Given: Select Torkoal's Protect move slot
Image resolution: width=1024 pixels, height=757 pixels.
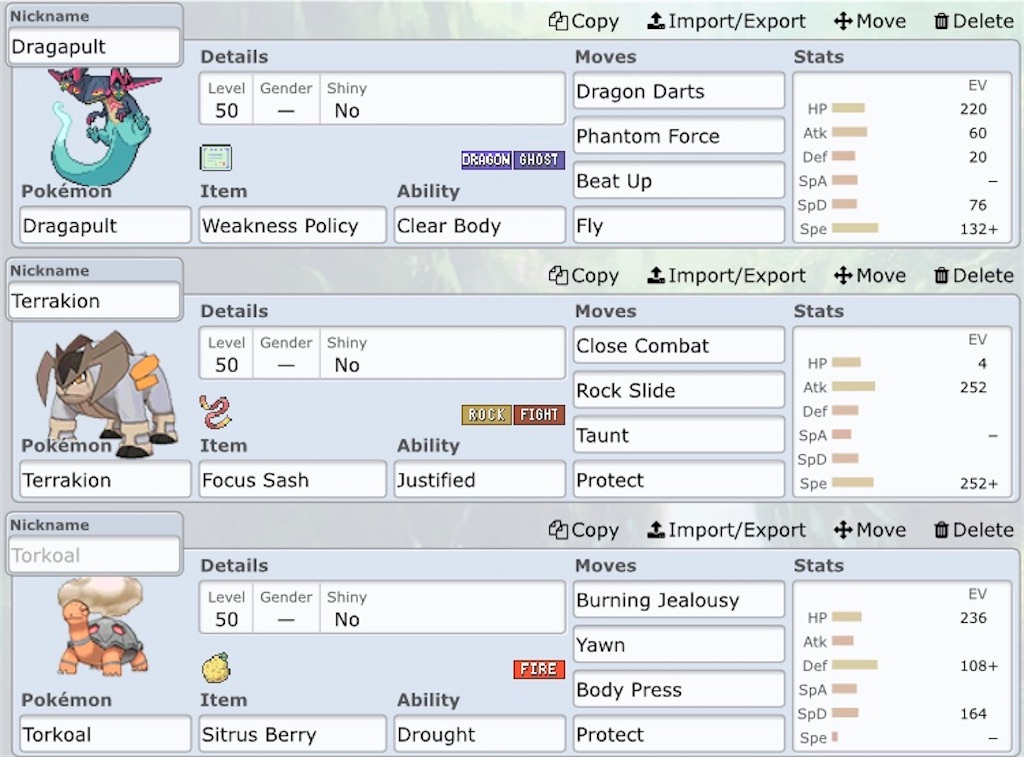Looking at the screenshot, I should (x=679, y=734).
